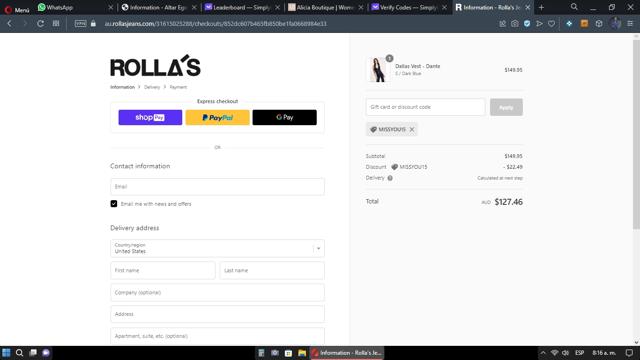Open the volume tray icon
640x360 pixels.
coord(565,353)
